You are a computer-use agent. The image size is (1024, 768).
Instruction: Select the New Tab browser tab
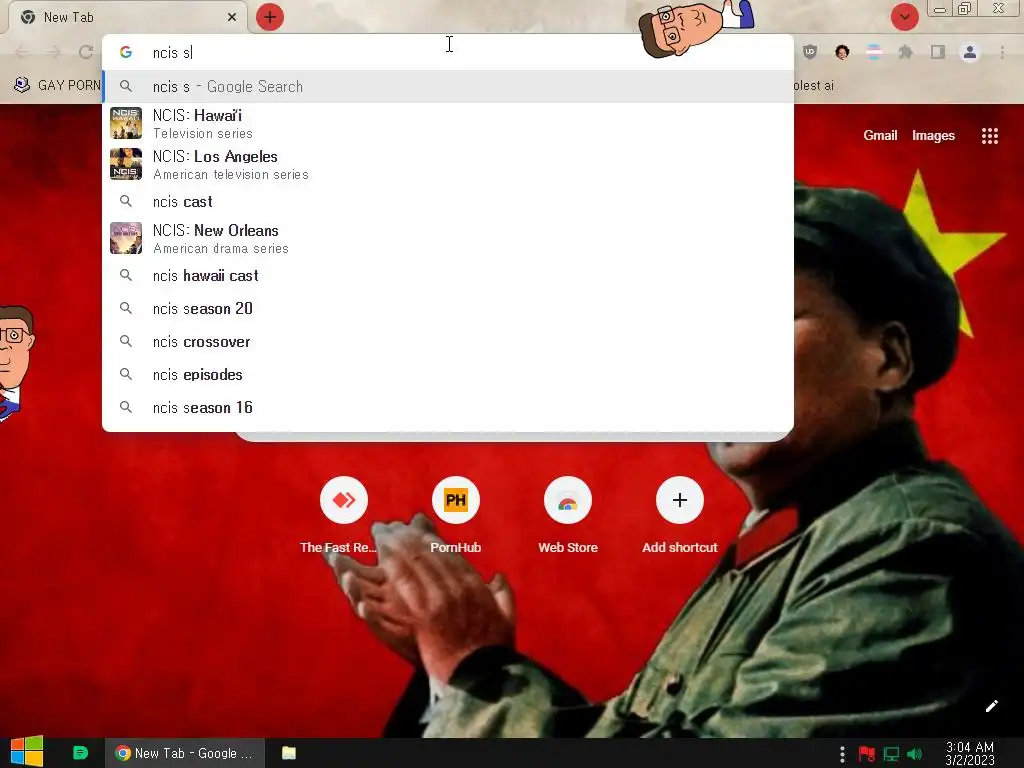tap(128, 17)
